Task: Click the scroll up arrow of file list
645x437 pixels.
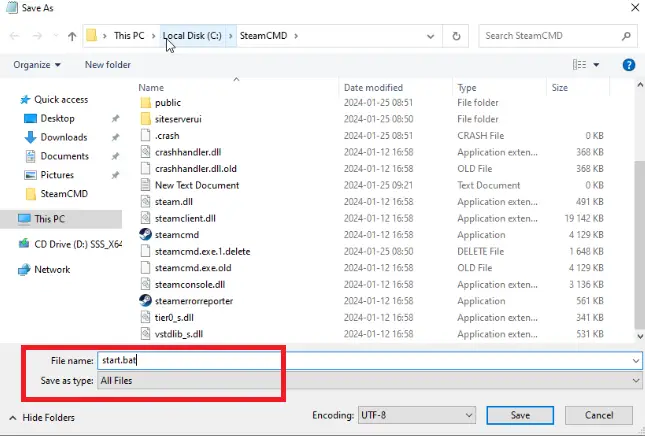Action: (640, 85)
